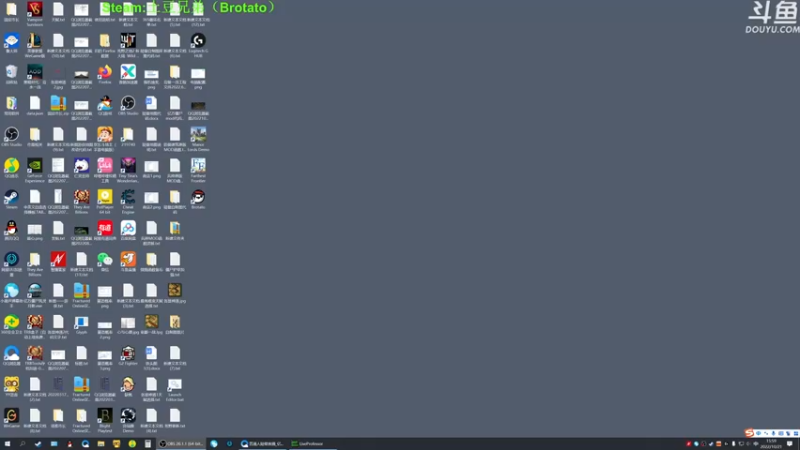Viewport: 800px width, 450px height.
Task: Switch to the OBS taskbar window
Action: click(181, 444)
